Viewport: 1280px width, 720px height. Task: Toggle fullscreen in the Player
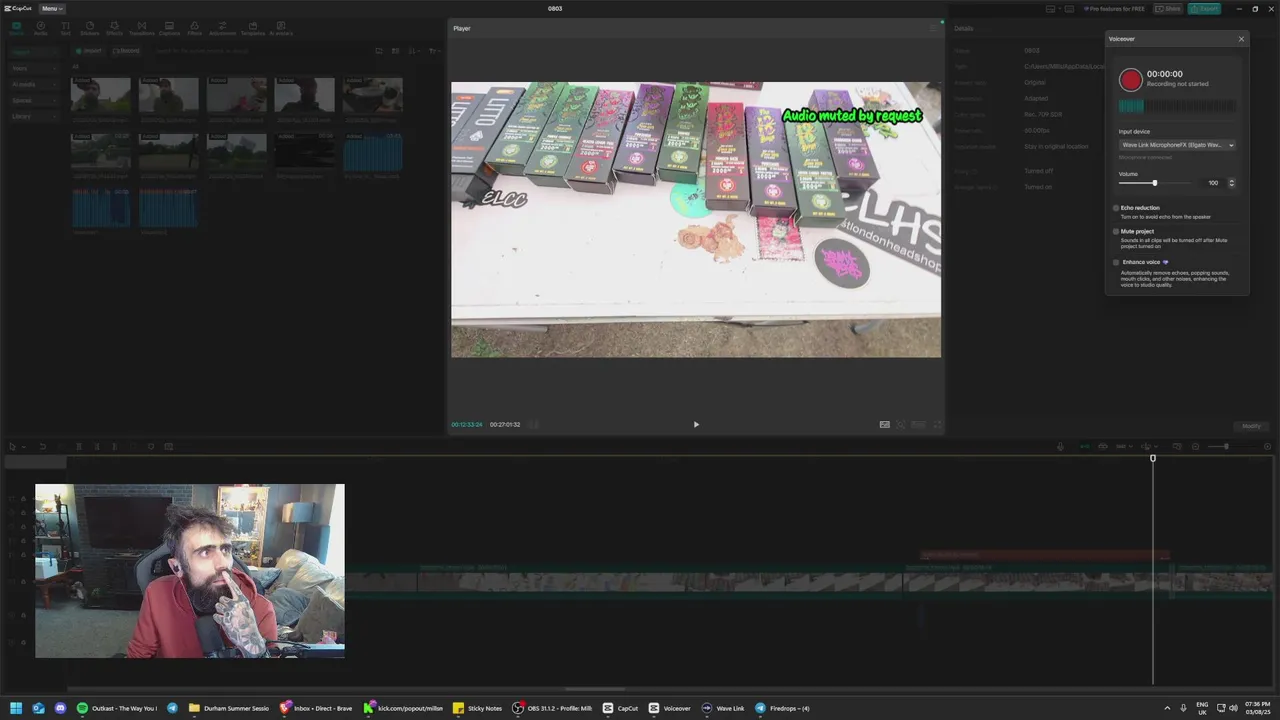coord(937,424)
